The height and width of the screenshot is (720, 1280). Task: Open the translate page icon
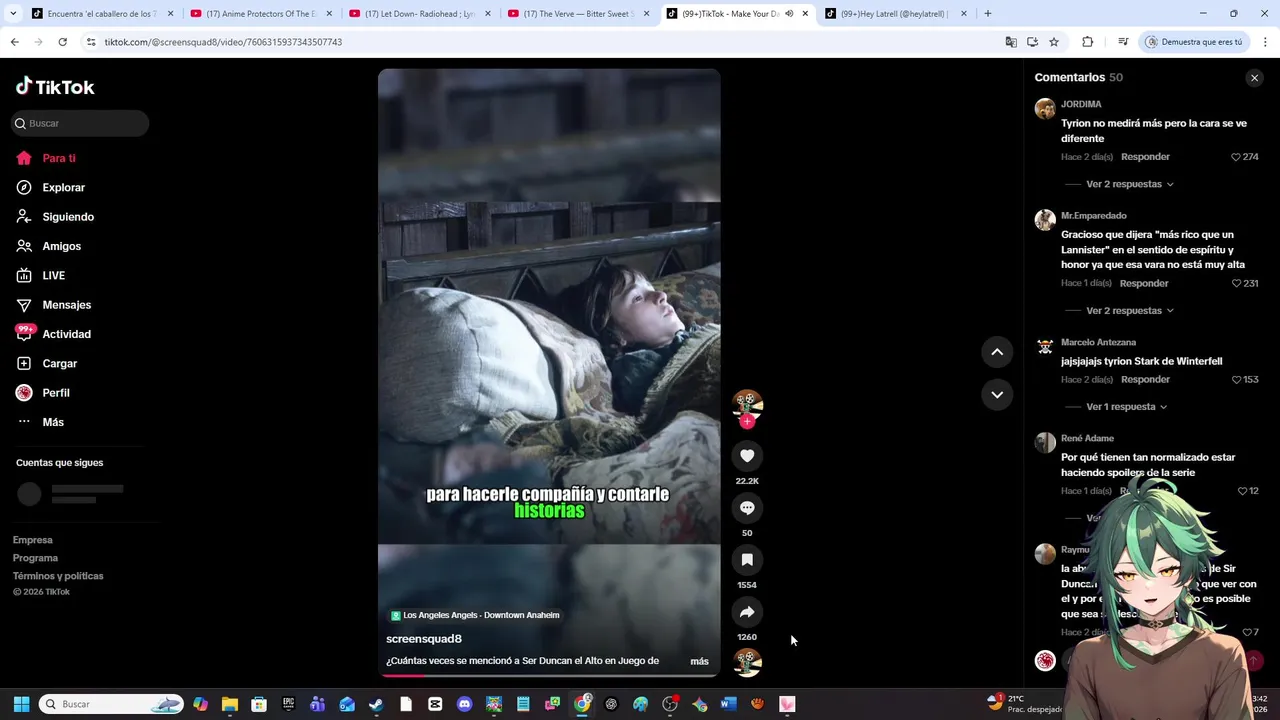pyautogui.click(x=1011, y=42)
